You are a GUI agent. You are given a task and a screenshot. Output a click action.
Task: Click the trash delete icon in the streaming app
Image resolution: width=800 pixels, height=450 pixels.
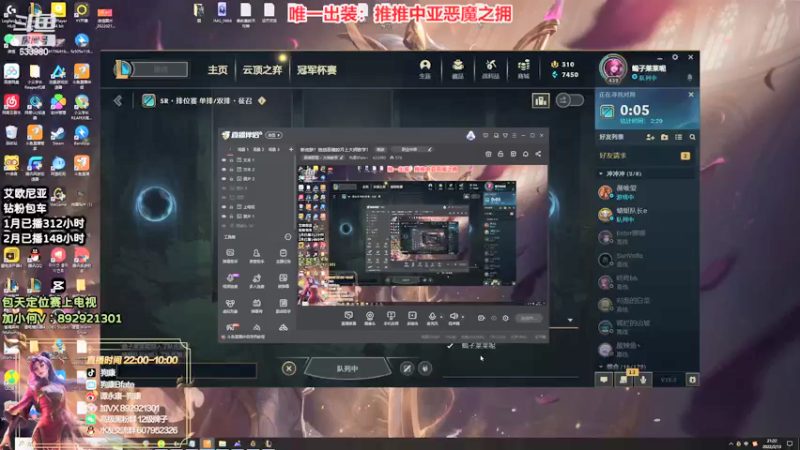click(x=488, y=154)
